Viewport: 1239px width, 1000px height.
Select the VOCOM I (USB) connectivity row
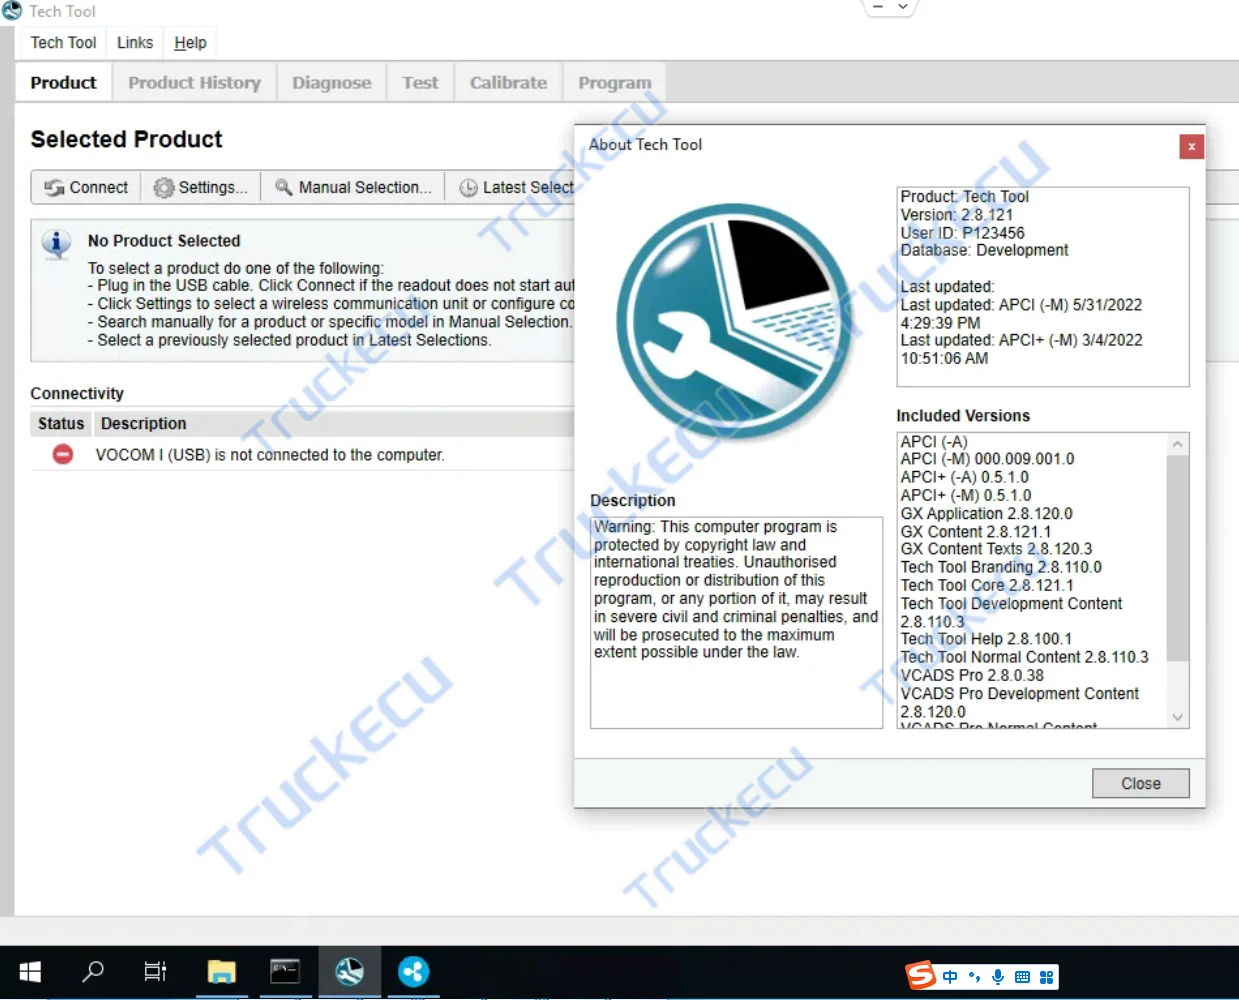click(302, 454)
